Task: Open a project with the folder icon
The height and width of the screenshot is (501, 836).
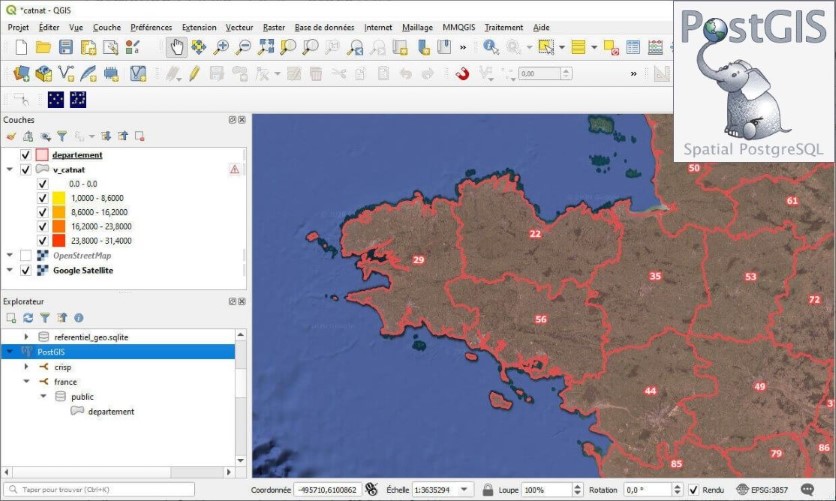Action: tap(43, 47)
